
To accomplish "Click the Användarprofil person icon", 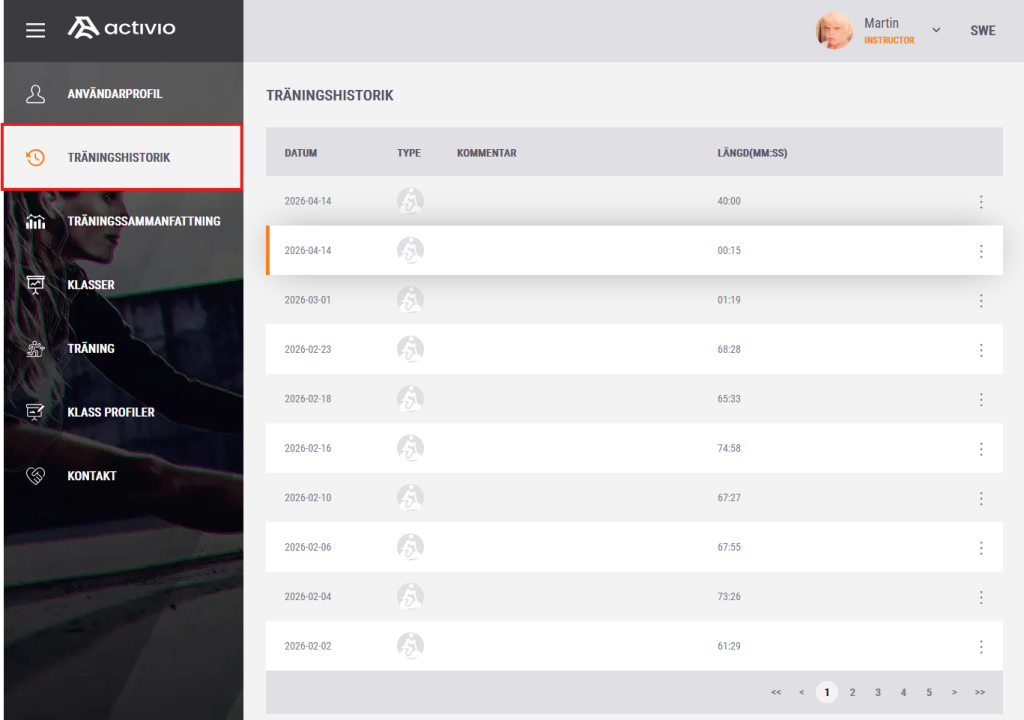I will coord(35,94).
